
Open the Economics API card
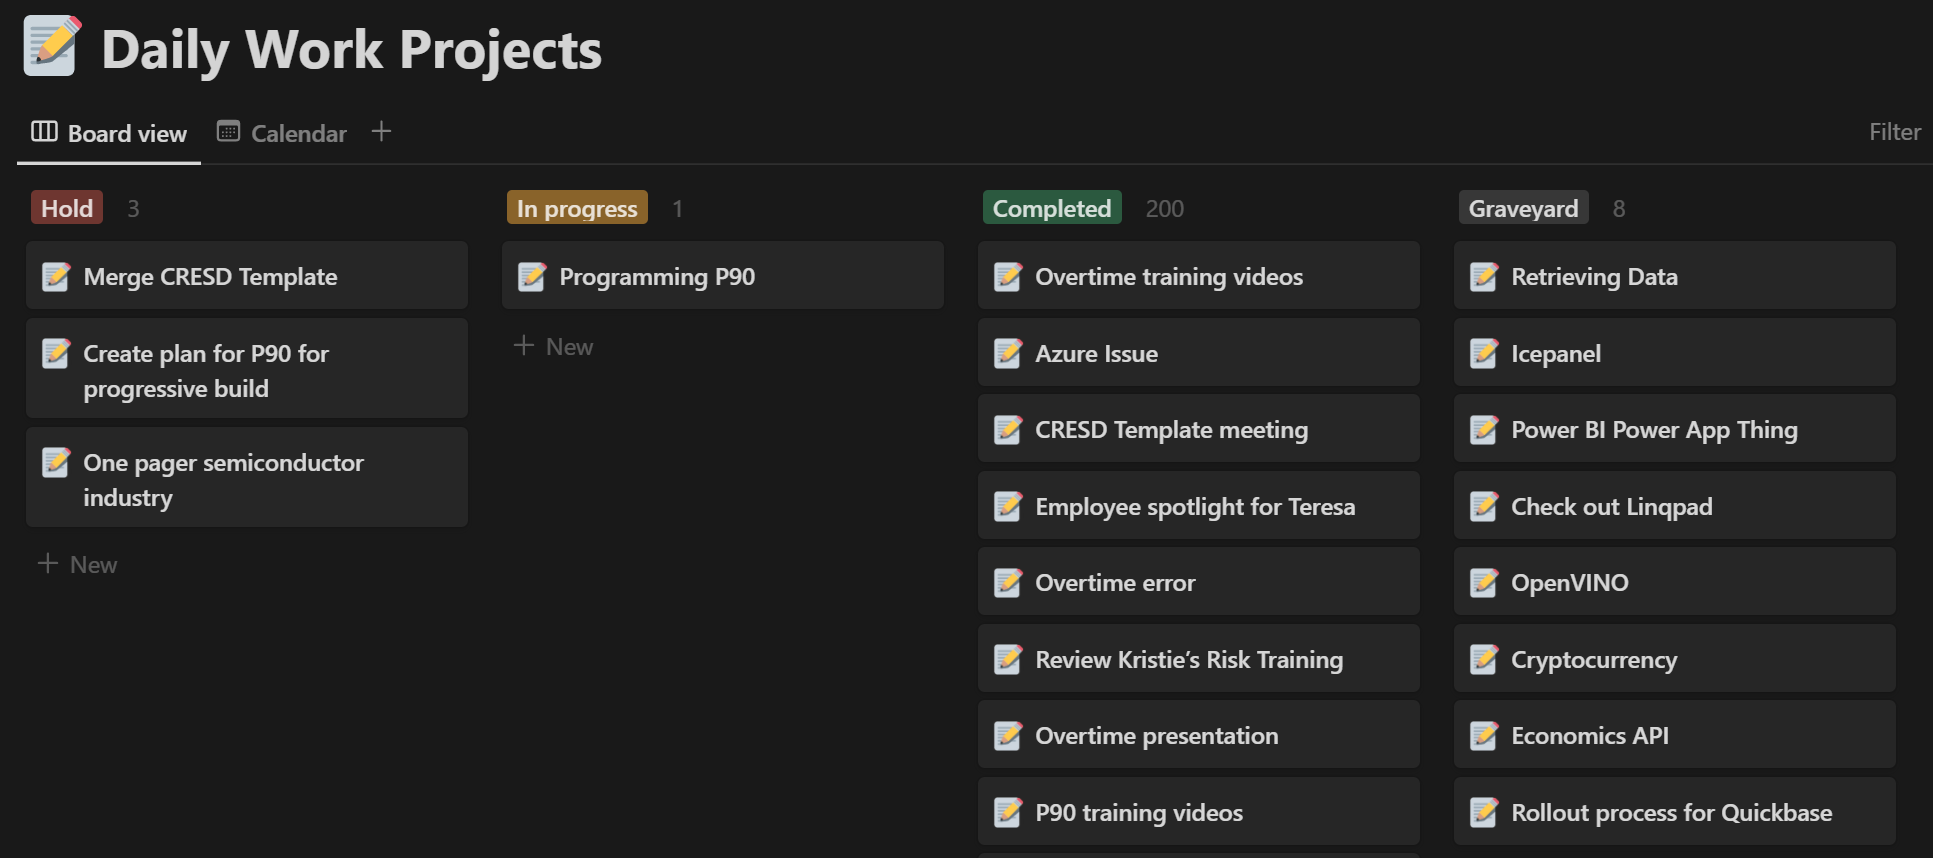pyautogui.click(x=1675, y=734)
